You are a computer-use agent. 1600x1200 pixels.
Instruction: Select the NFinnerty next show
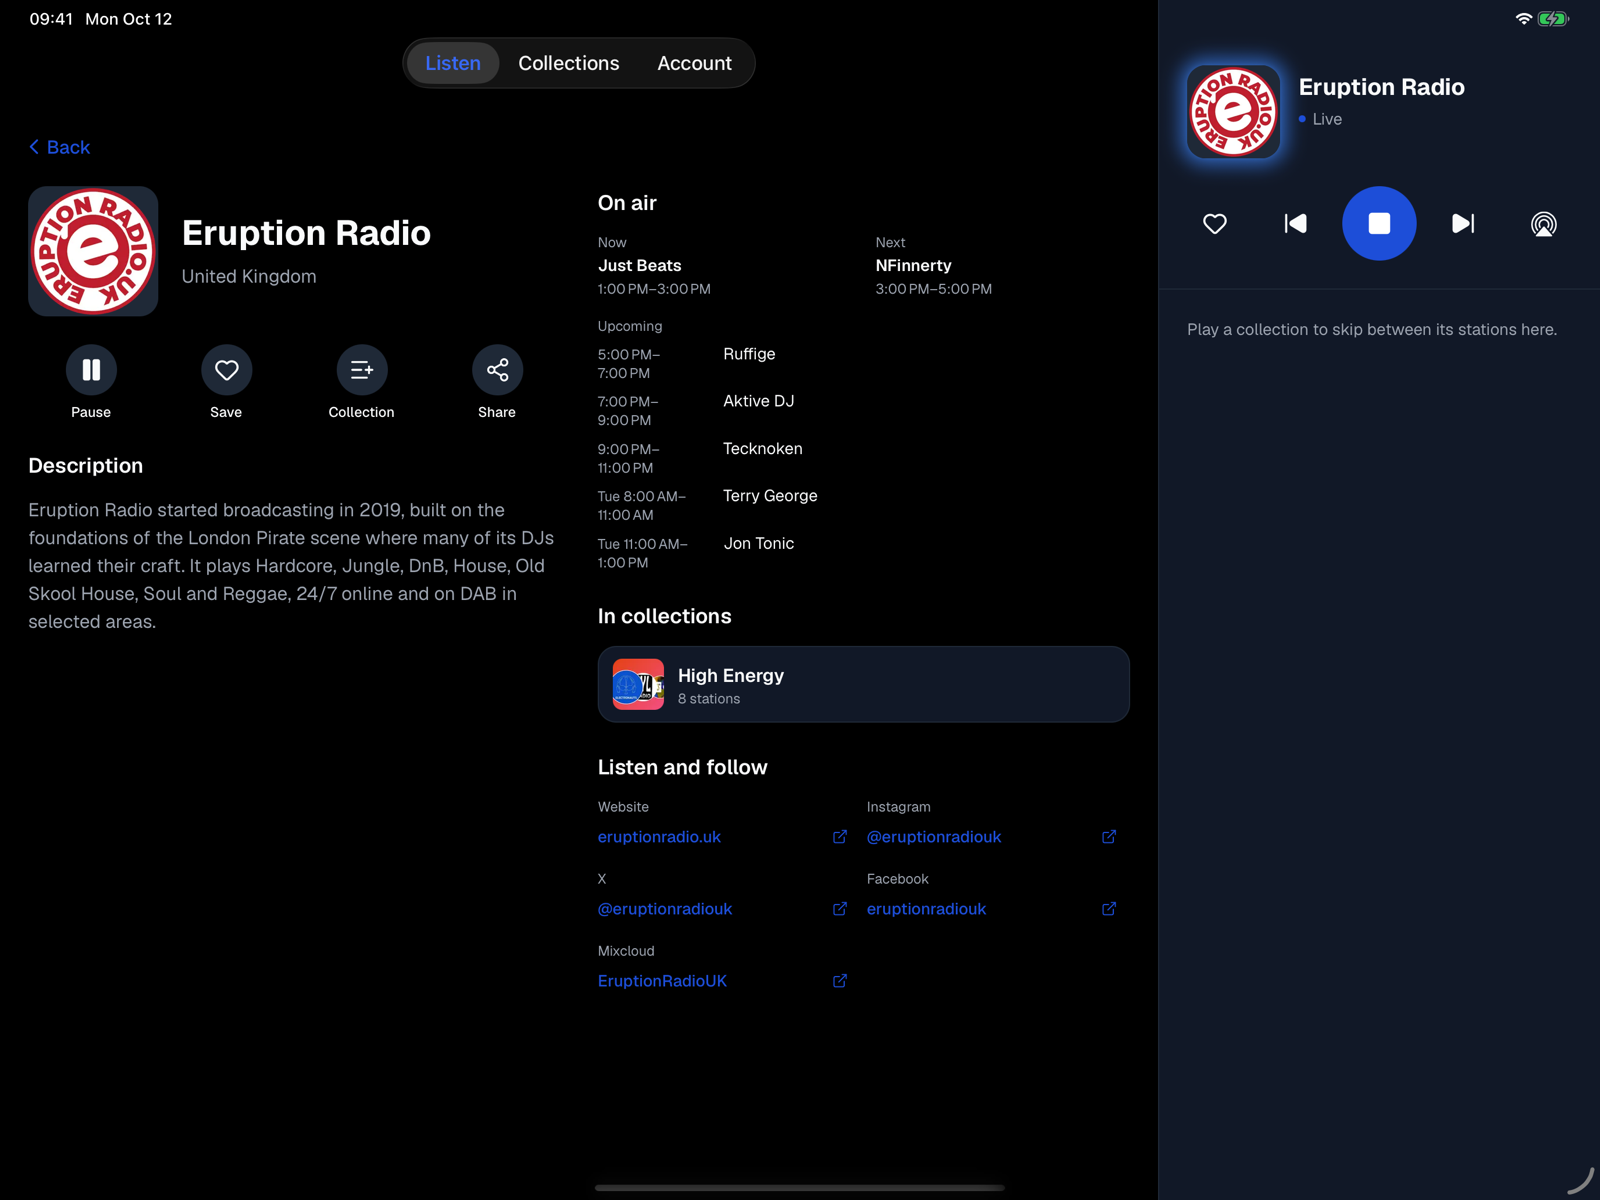click(913, 266)
